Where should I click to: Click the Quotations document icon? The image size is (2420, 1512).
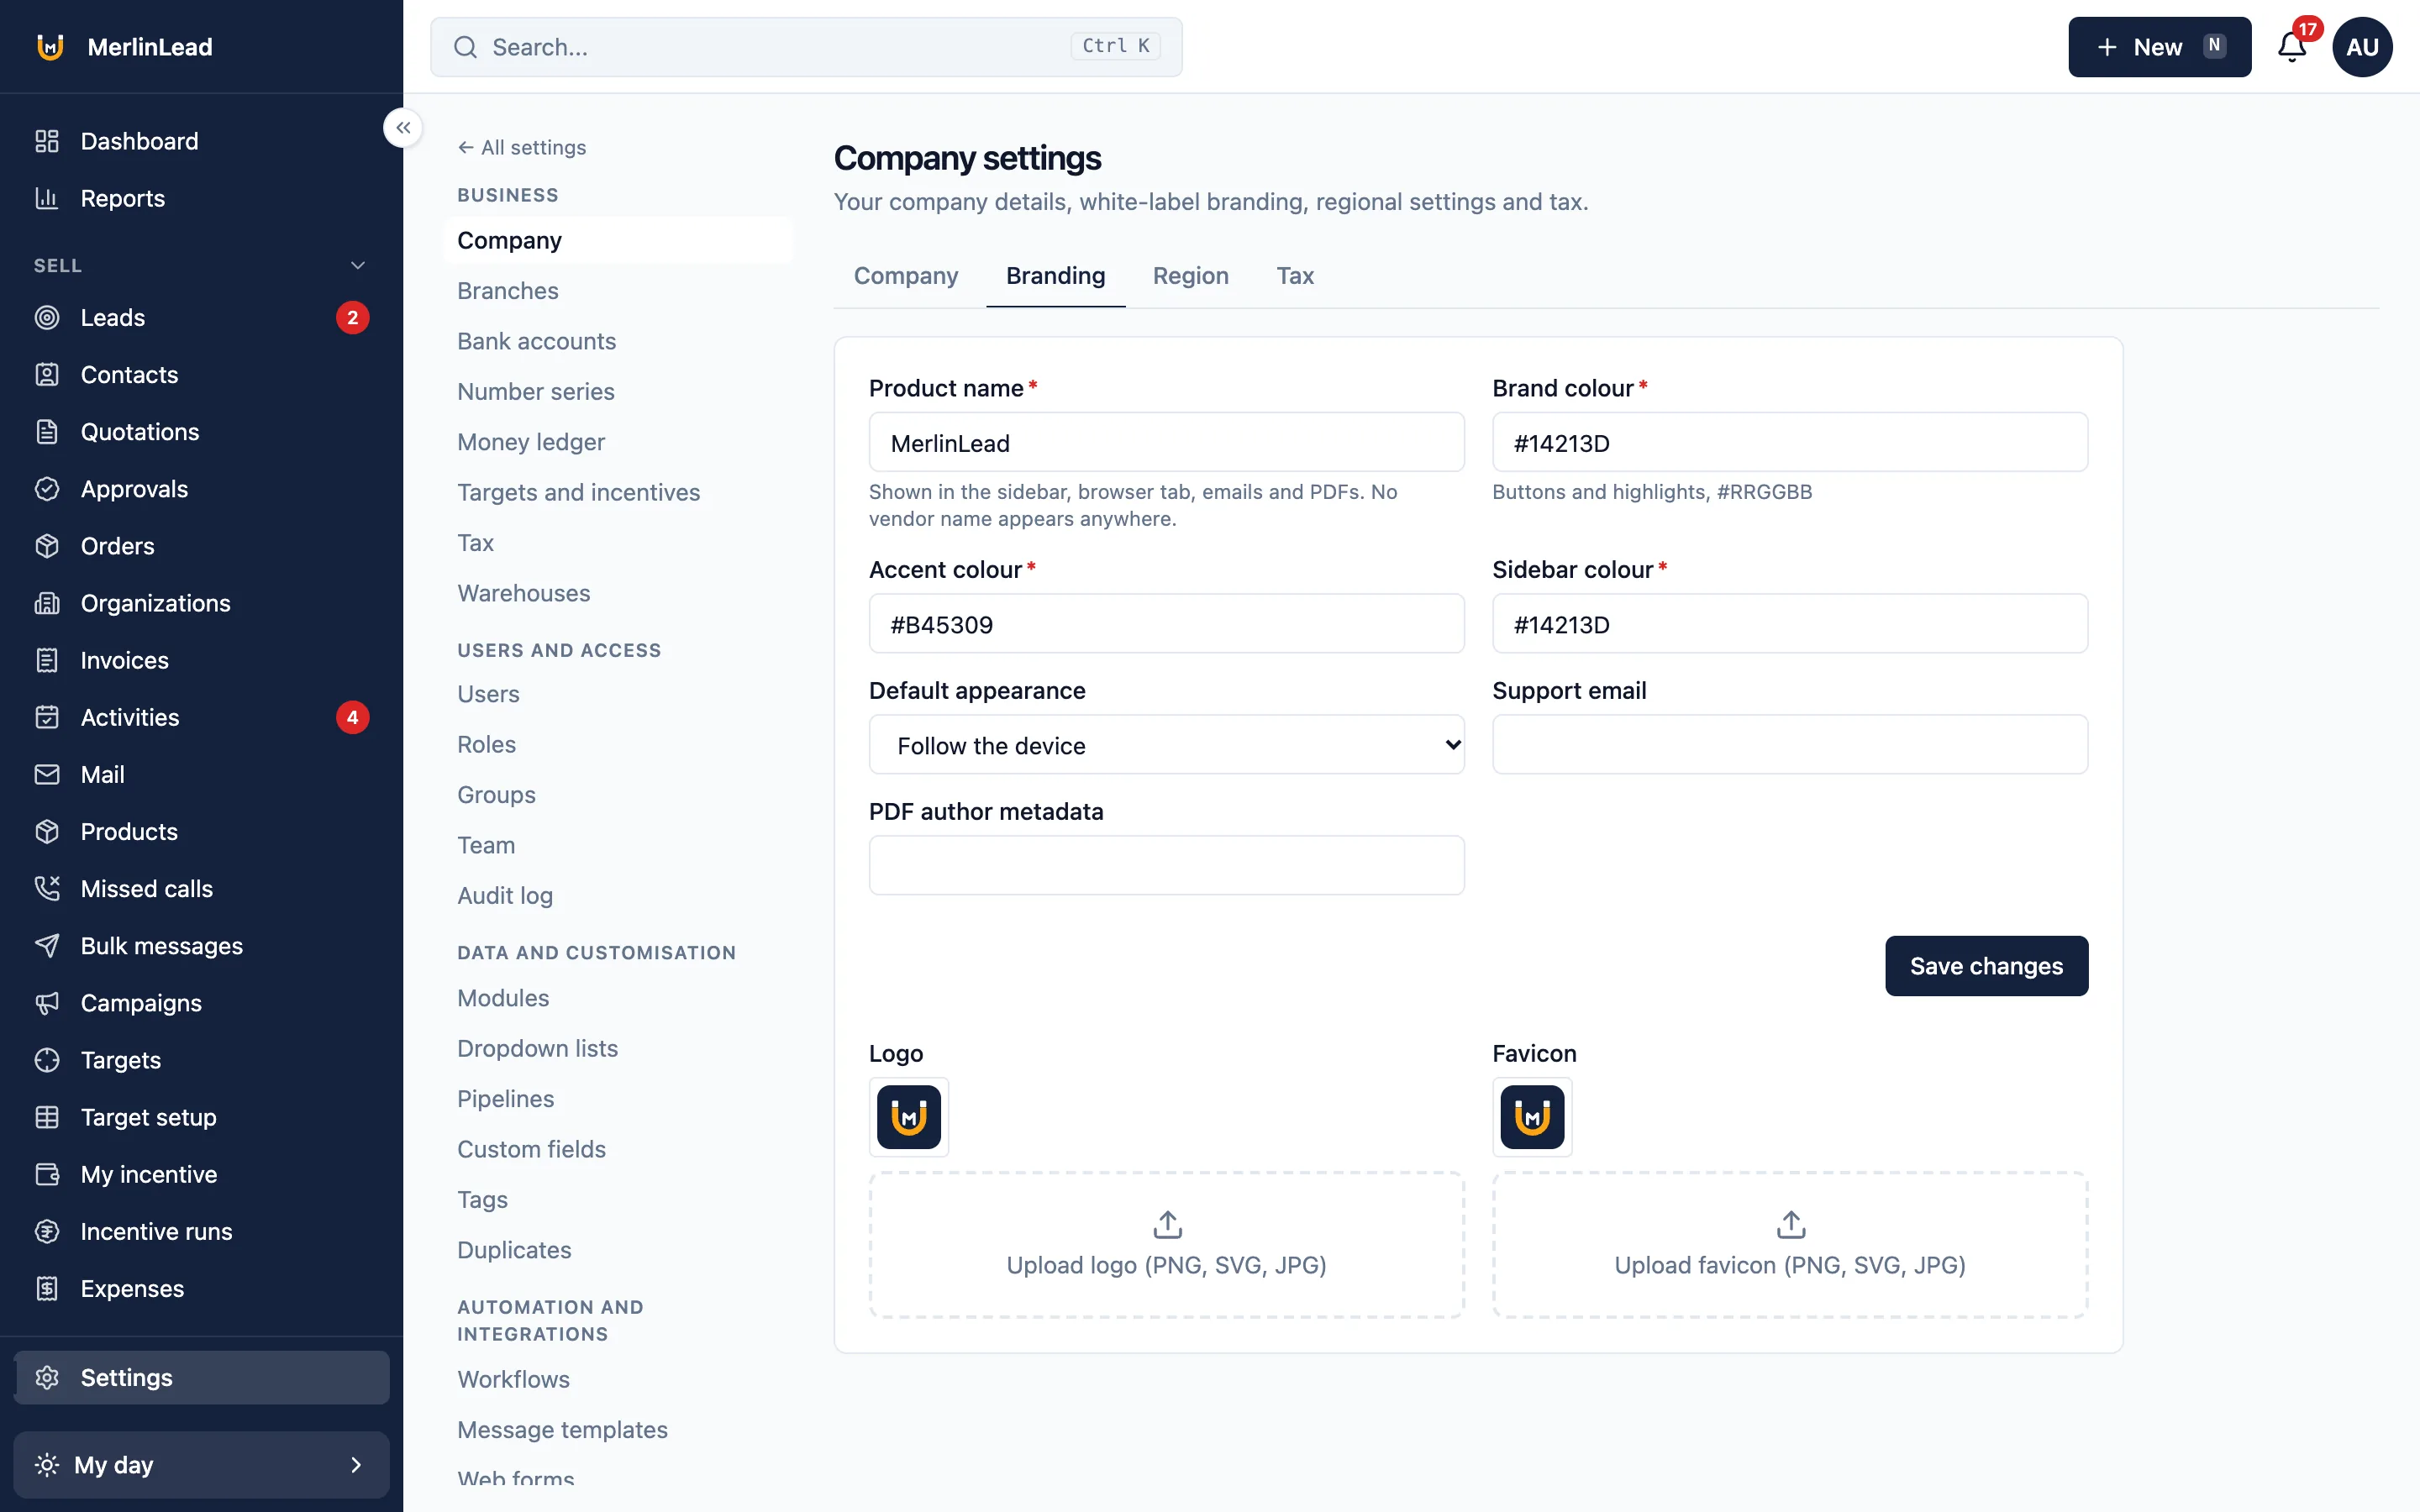[x=47, y=431]
